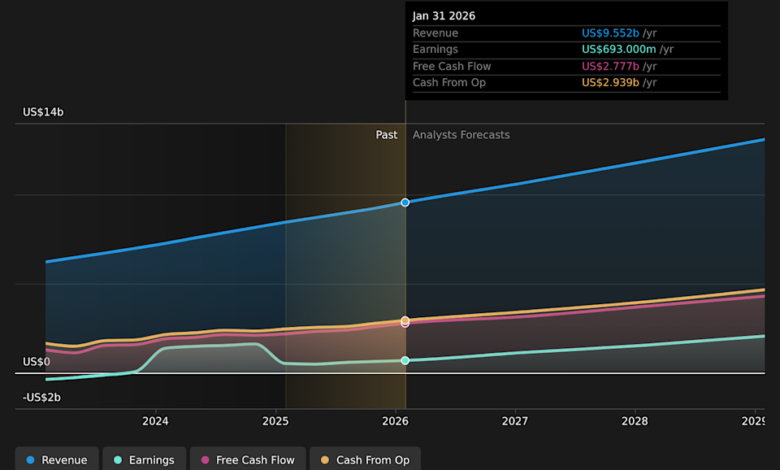The width and height of the screenshot is (780, 470).
Task: Select the 2028 x-axis label
Action: click(635, 422)
